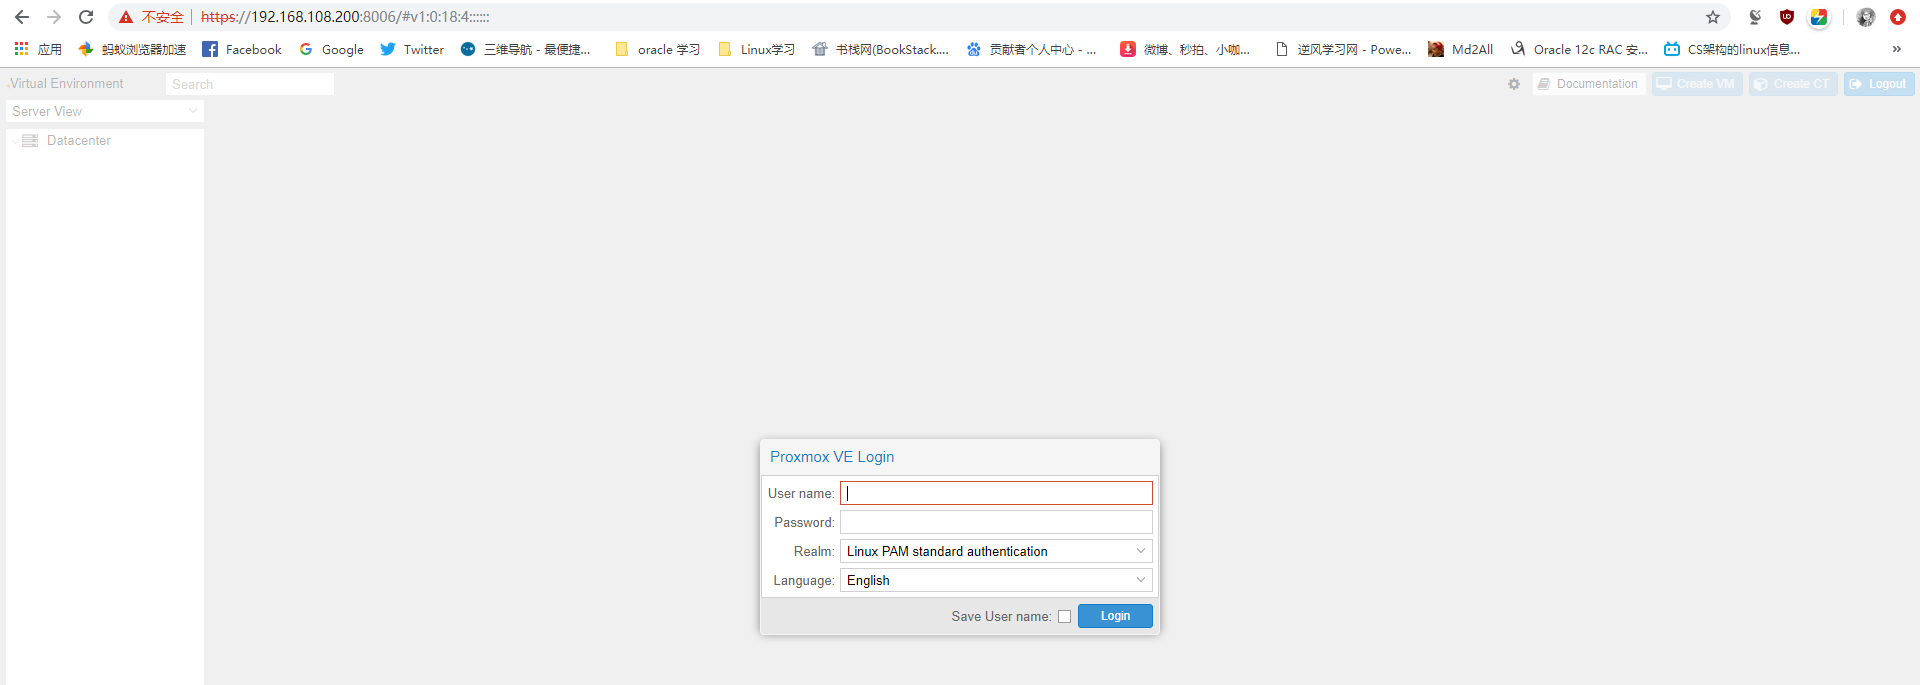This screenshot has width=1920, height=685.
Task: Open the Linux学习 bookmark folder
Action: (x=757, y=49)
